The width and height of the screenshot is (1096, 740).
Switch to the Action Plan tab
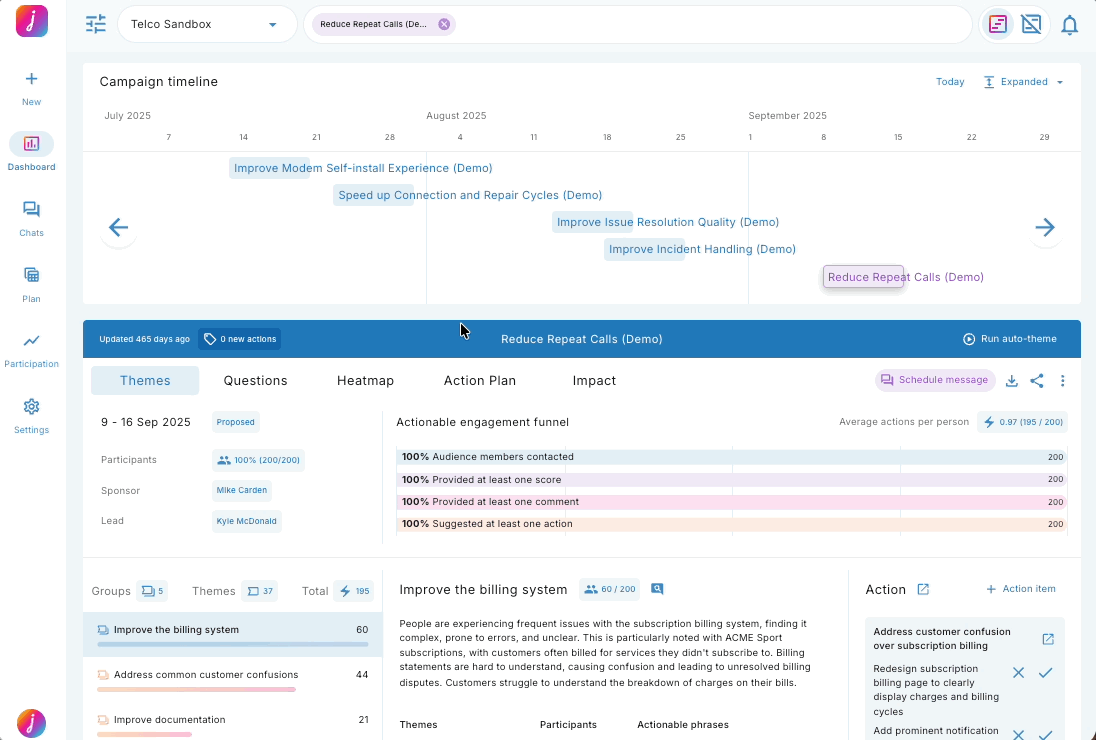point(479,381)
